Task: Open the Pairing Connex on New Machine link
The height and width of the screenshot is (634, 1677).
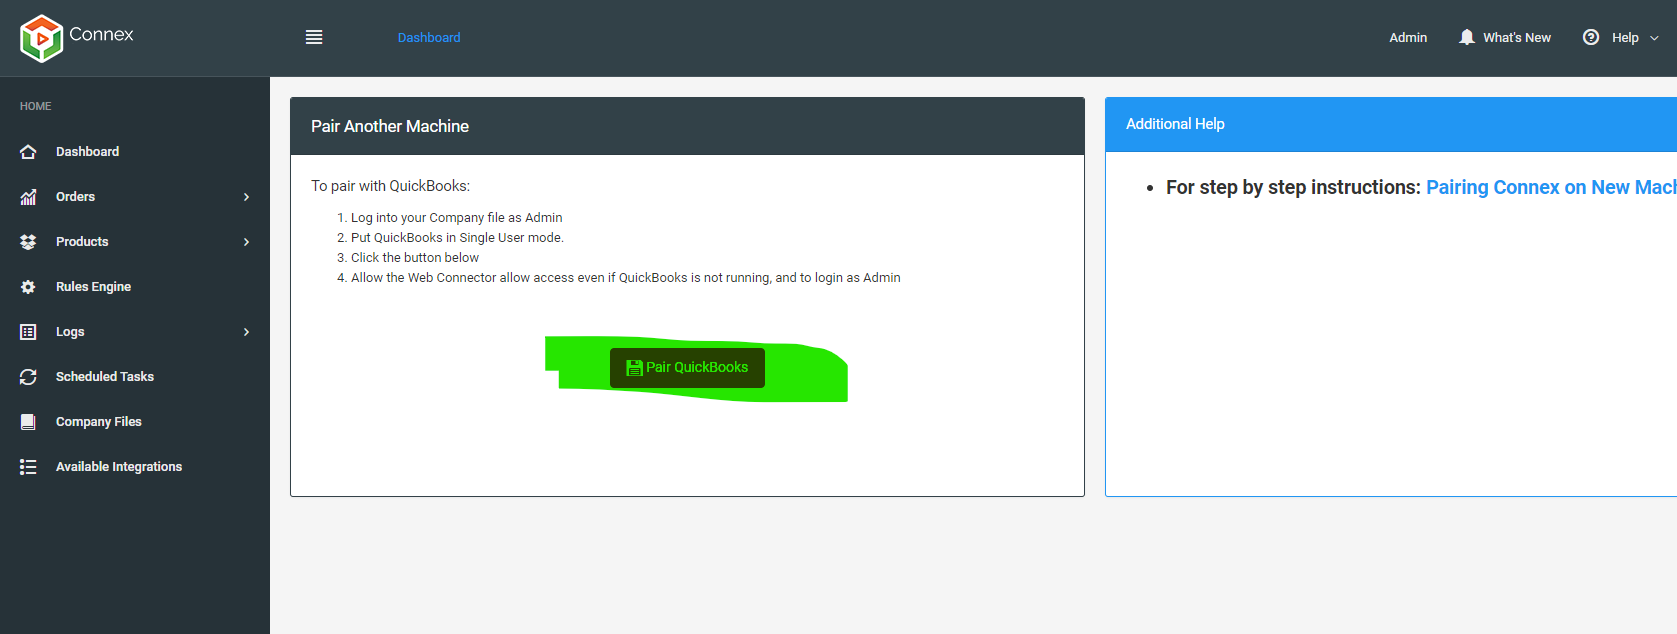Action: (x=1551, y=187)
